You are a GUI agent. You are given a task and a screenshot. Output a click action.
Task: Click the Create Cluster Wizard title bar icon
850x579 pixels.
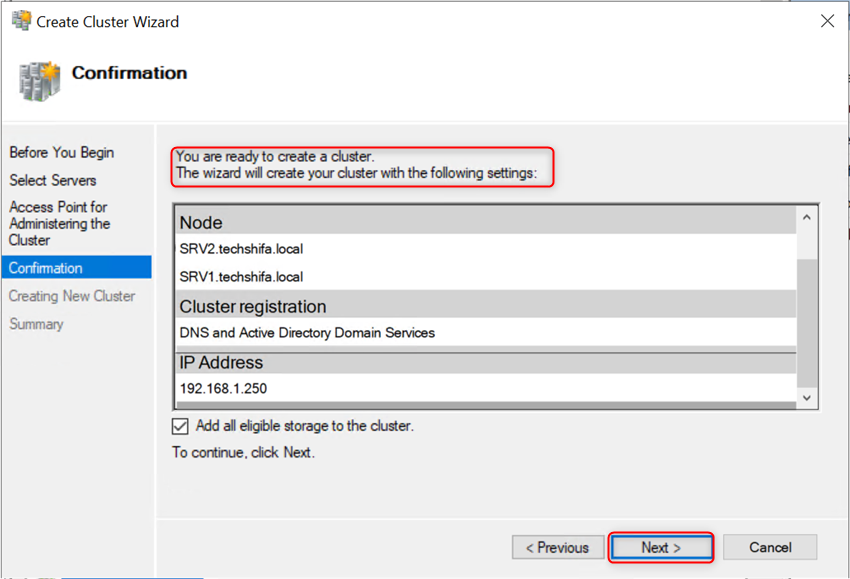(21, 21)
